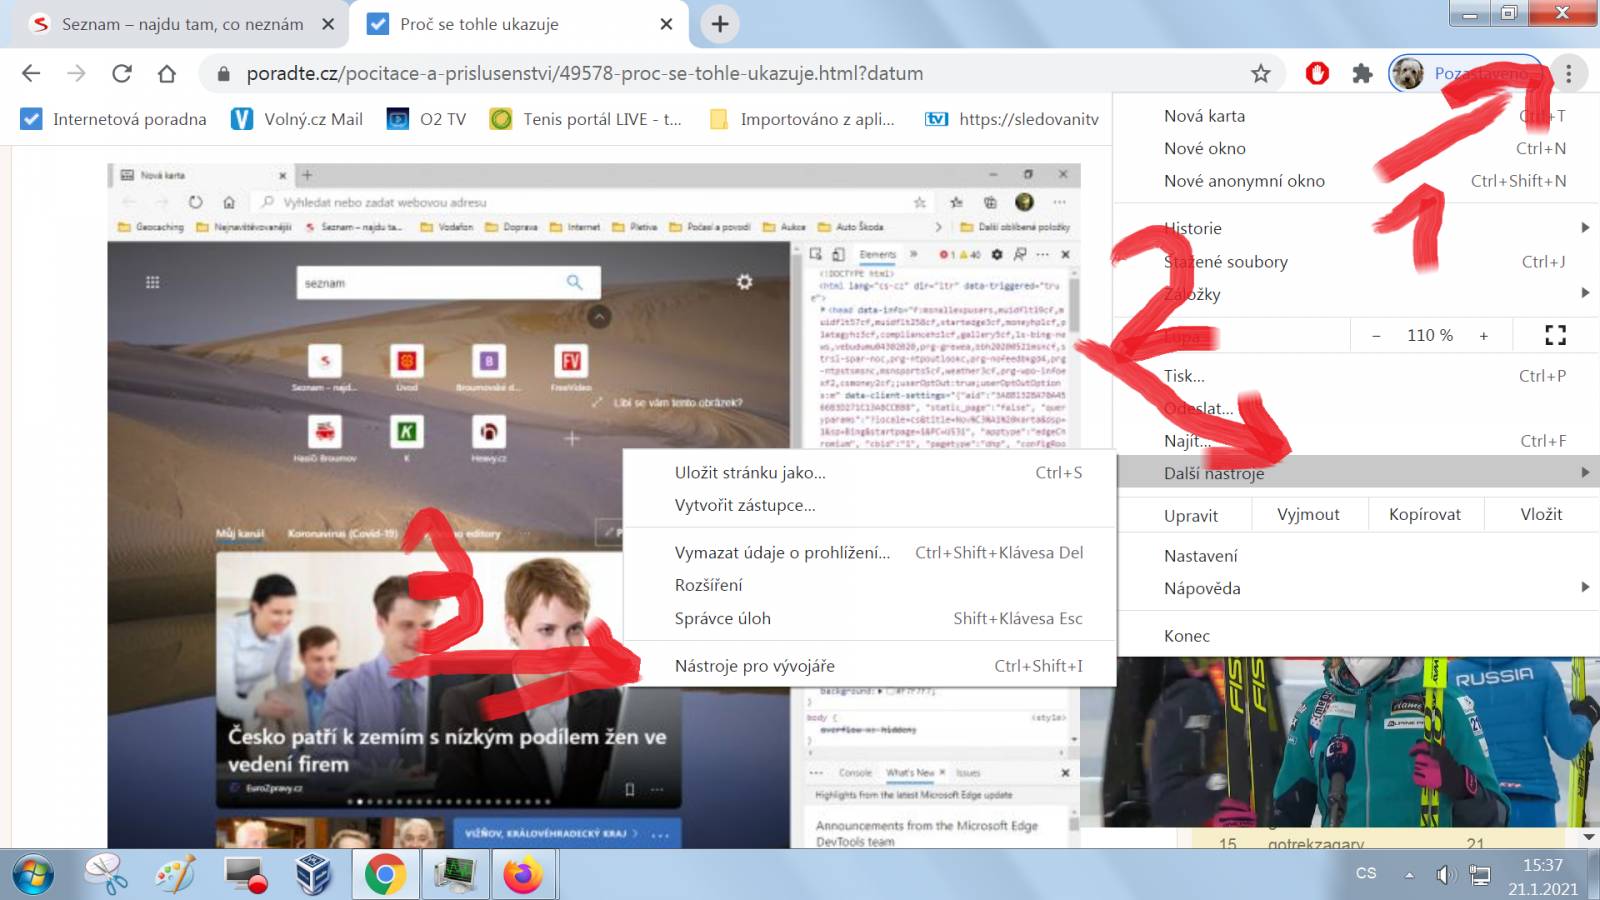Open Správce úloh from submenu

pos(869,618)
